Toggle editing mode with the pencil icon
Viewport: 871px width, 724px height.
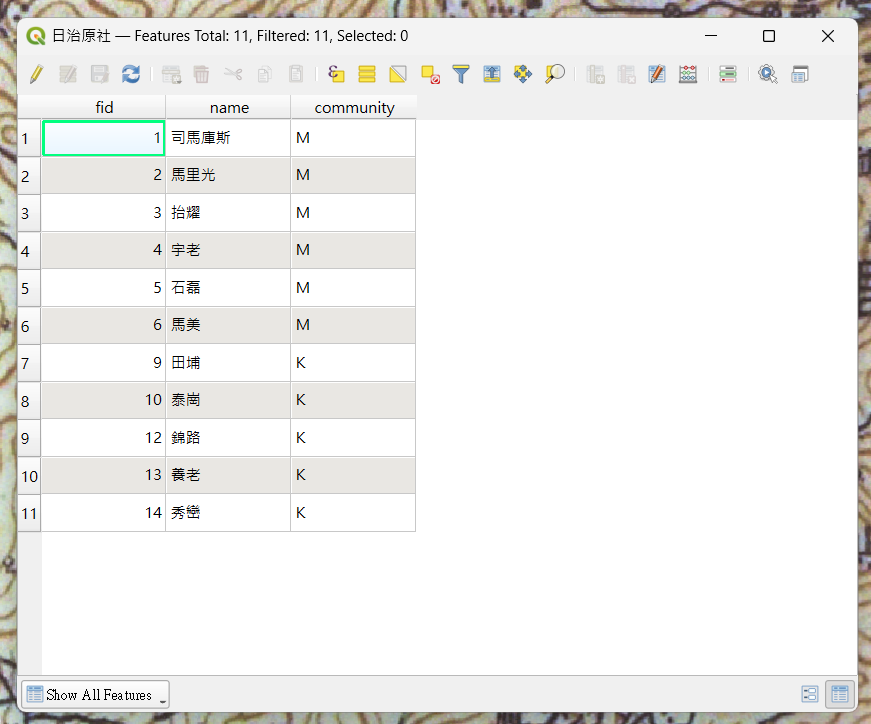[x=37, y=74]
